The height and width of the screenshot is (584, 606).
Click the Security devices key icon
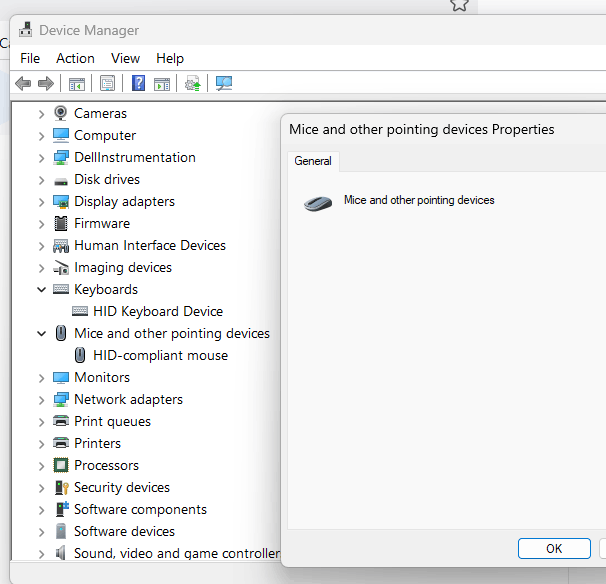tap(61, 487)
